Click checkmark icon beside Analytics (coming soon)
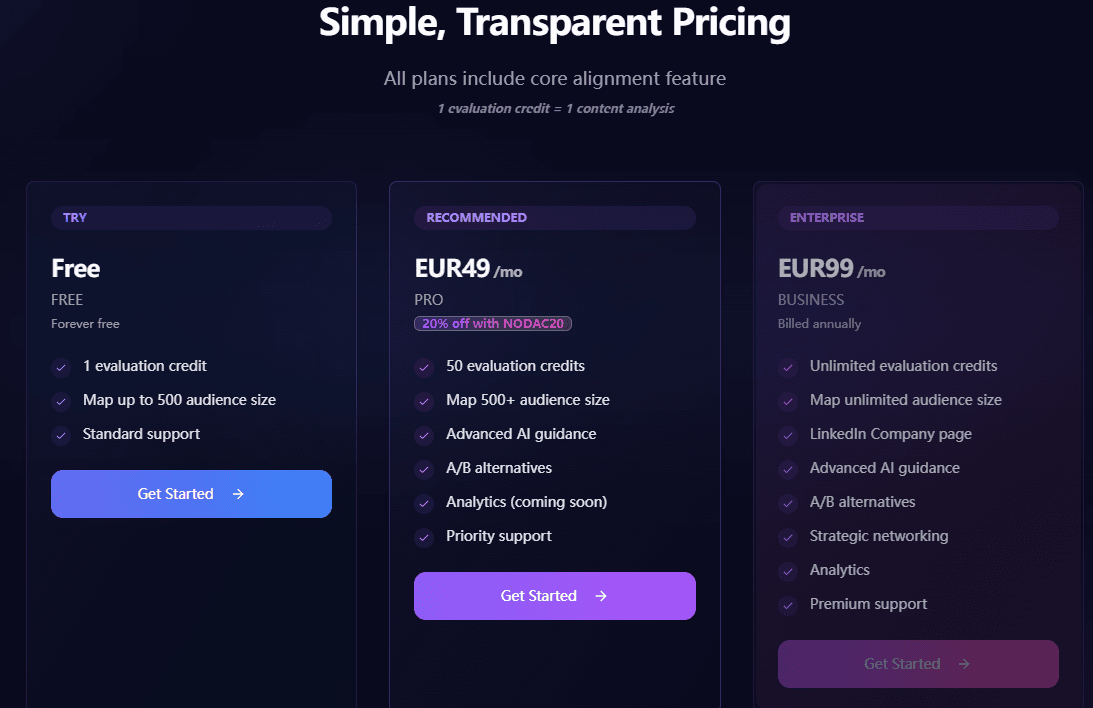This screenshot has height=708, width=1093. [x=424, y=503]
